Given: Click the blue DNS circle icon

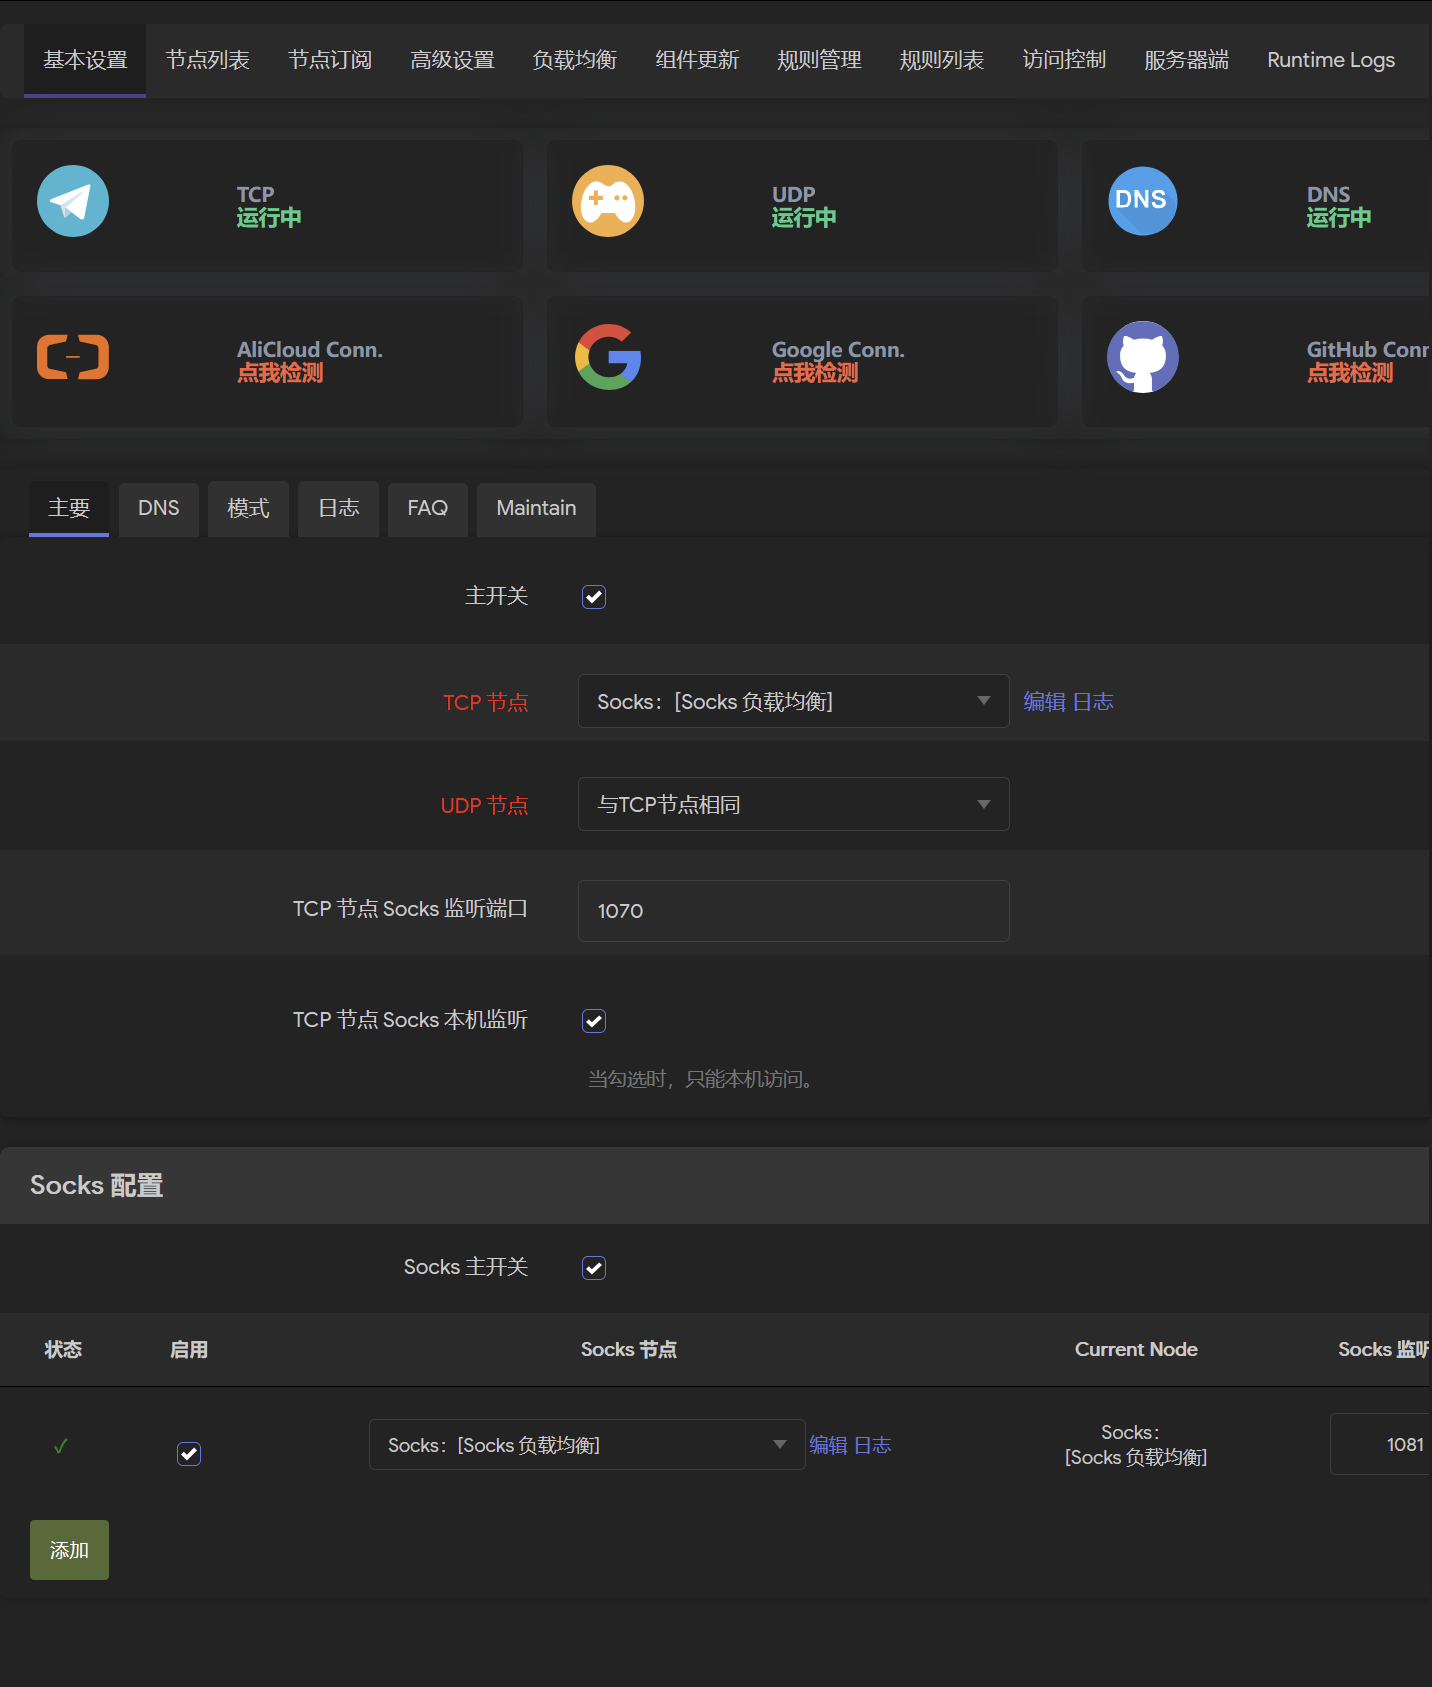Looking at the screenshot, I should pos(1143,201).
